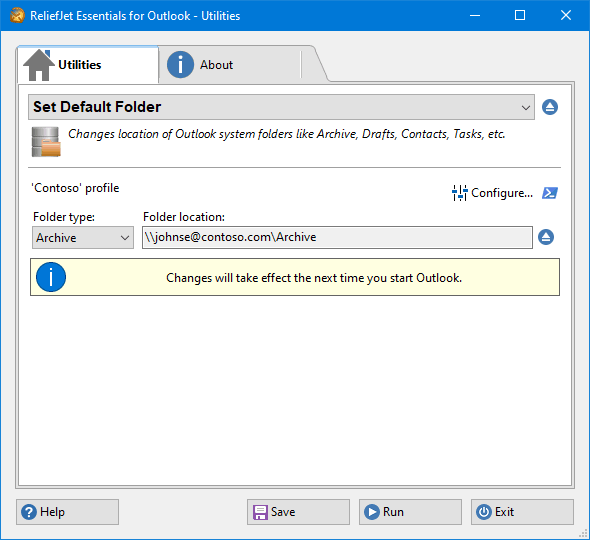The width and height of the screenshot is (590, 540).
Task: Open the Set Default Folder dropdown
Action: [281, 107]
